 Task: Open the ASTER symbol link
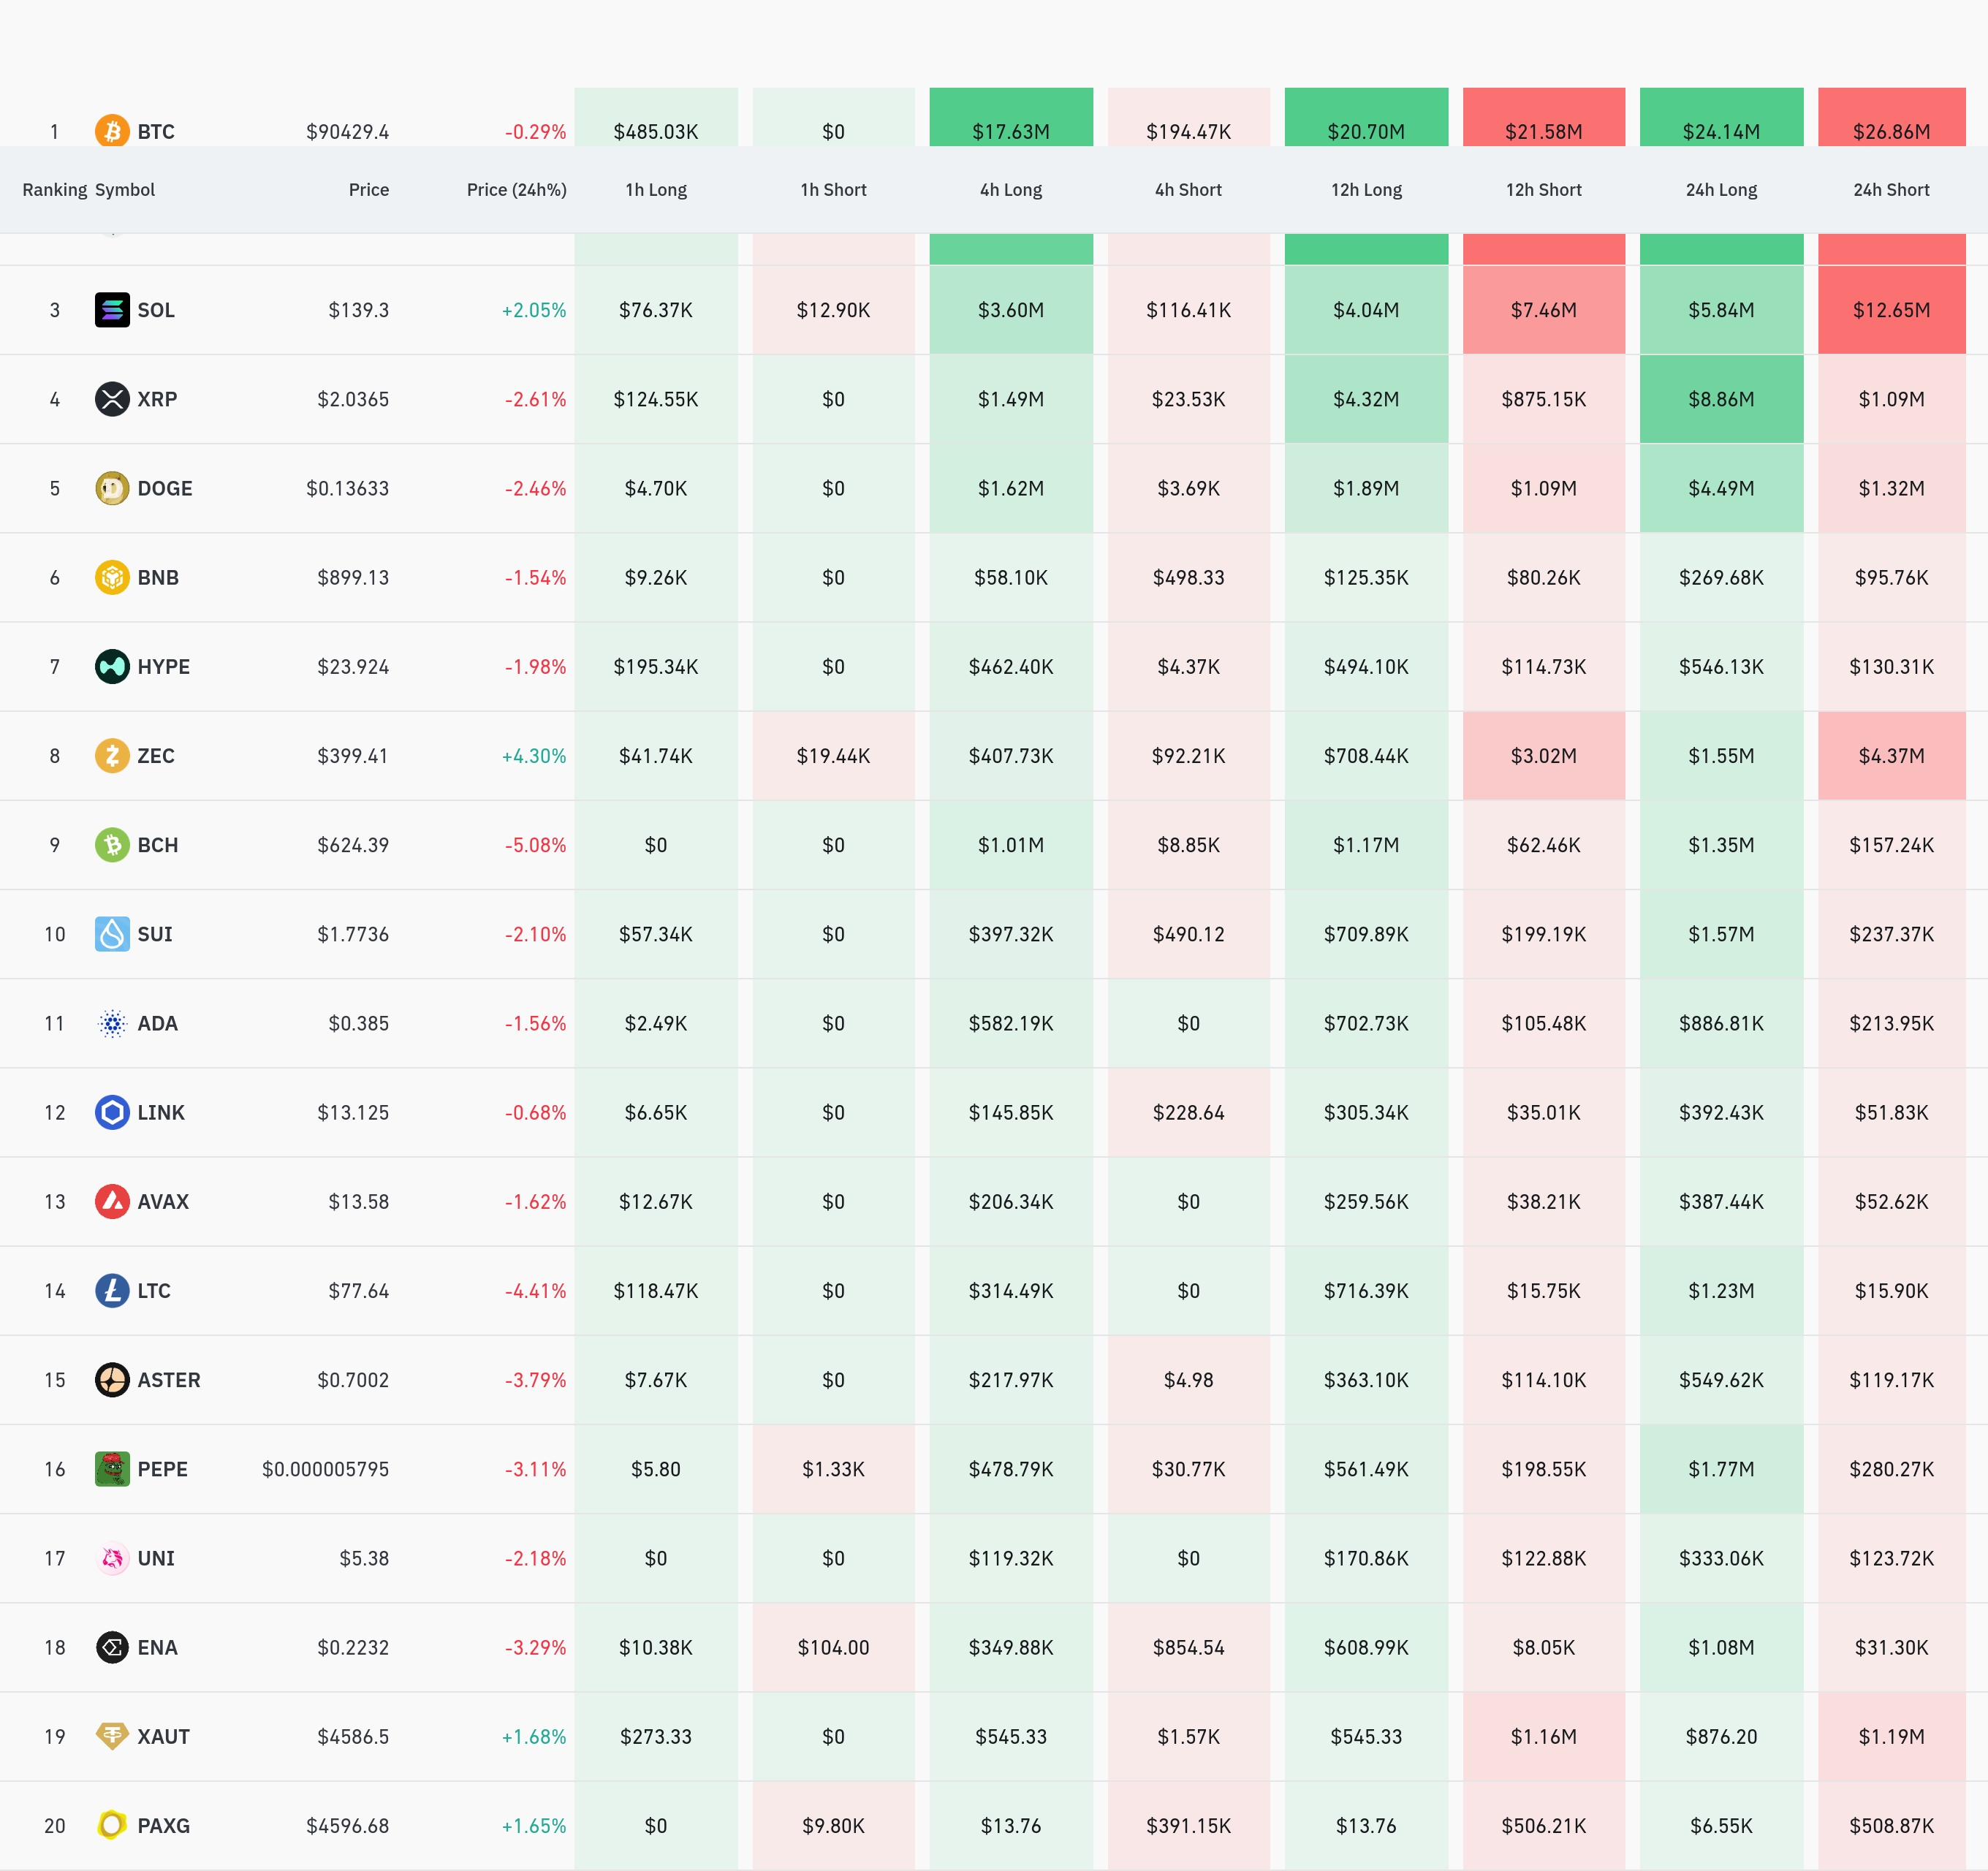pos(169,1380)
